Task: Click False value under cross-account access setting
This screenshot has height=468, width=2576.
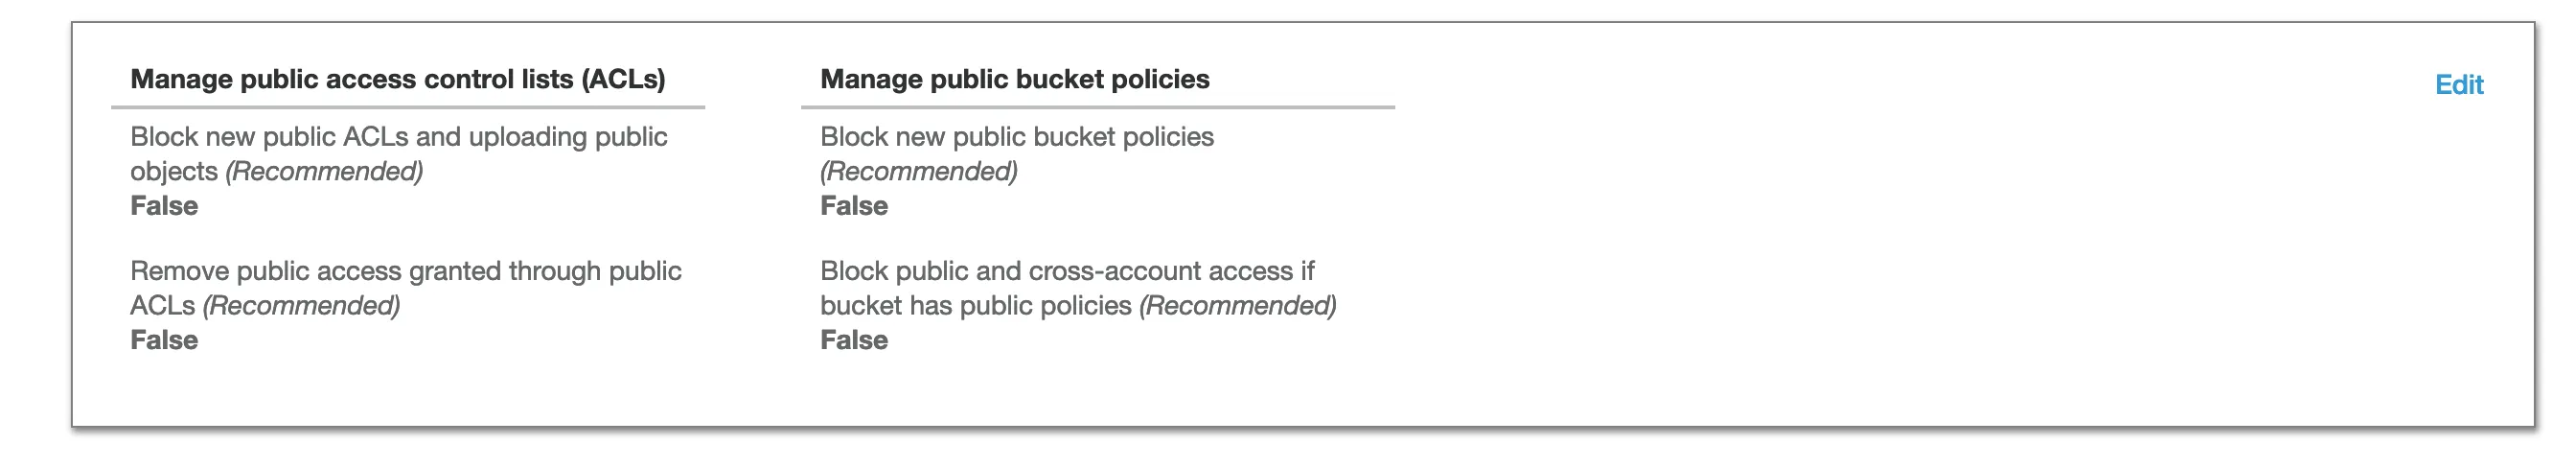Action: 853,340
